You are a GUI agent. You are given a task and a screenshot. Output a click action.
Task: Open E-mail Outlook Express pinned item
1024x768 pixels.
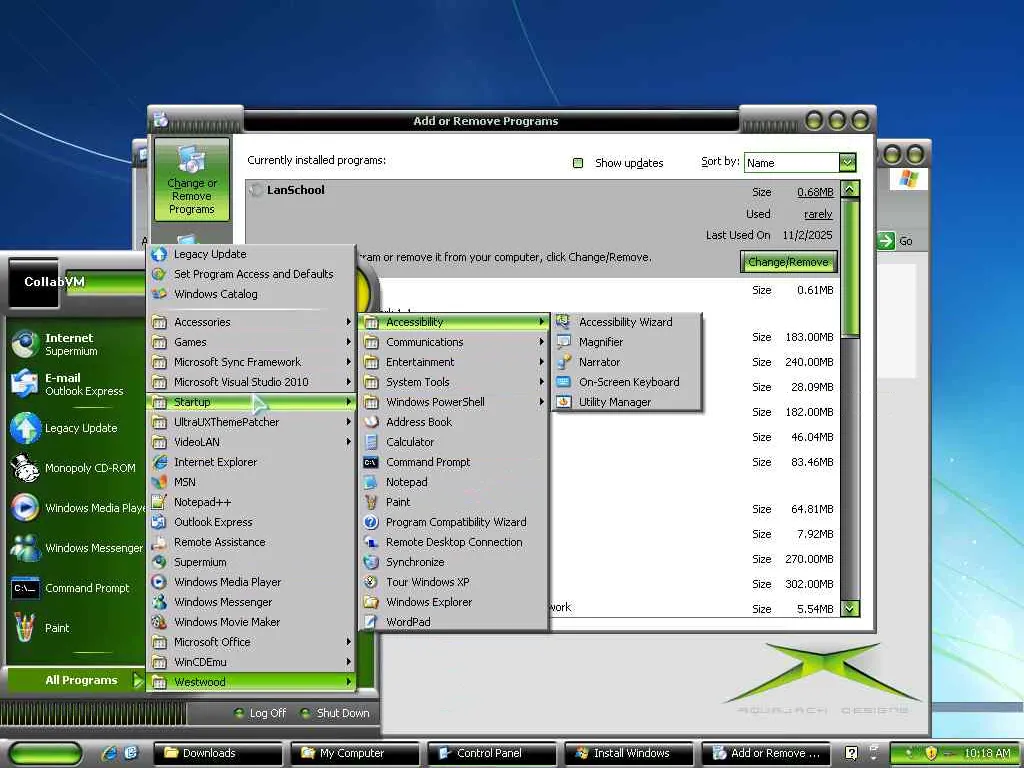[75, 384]
